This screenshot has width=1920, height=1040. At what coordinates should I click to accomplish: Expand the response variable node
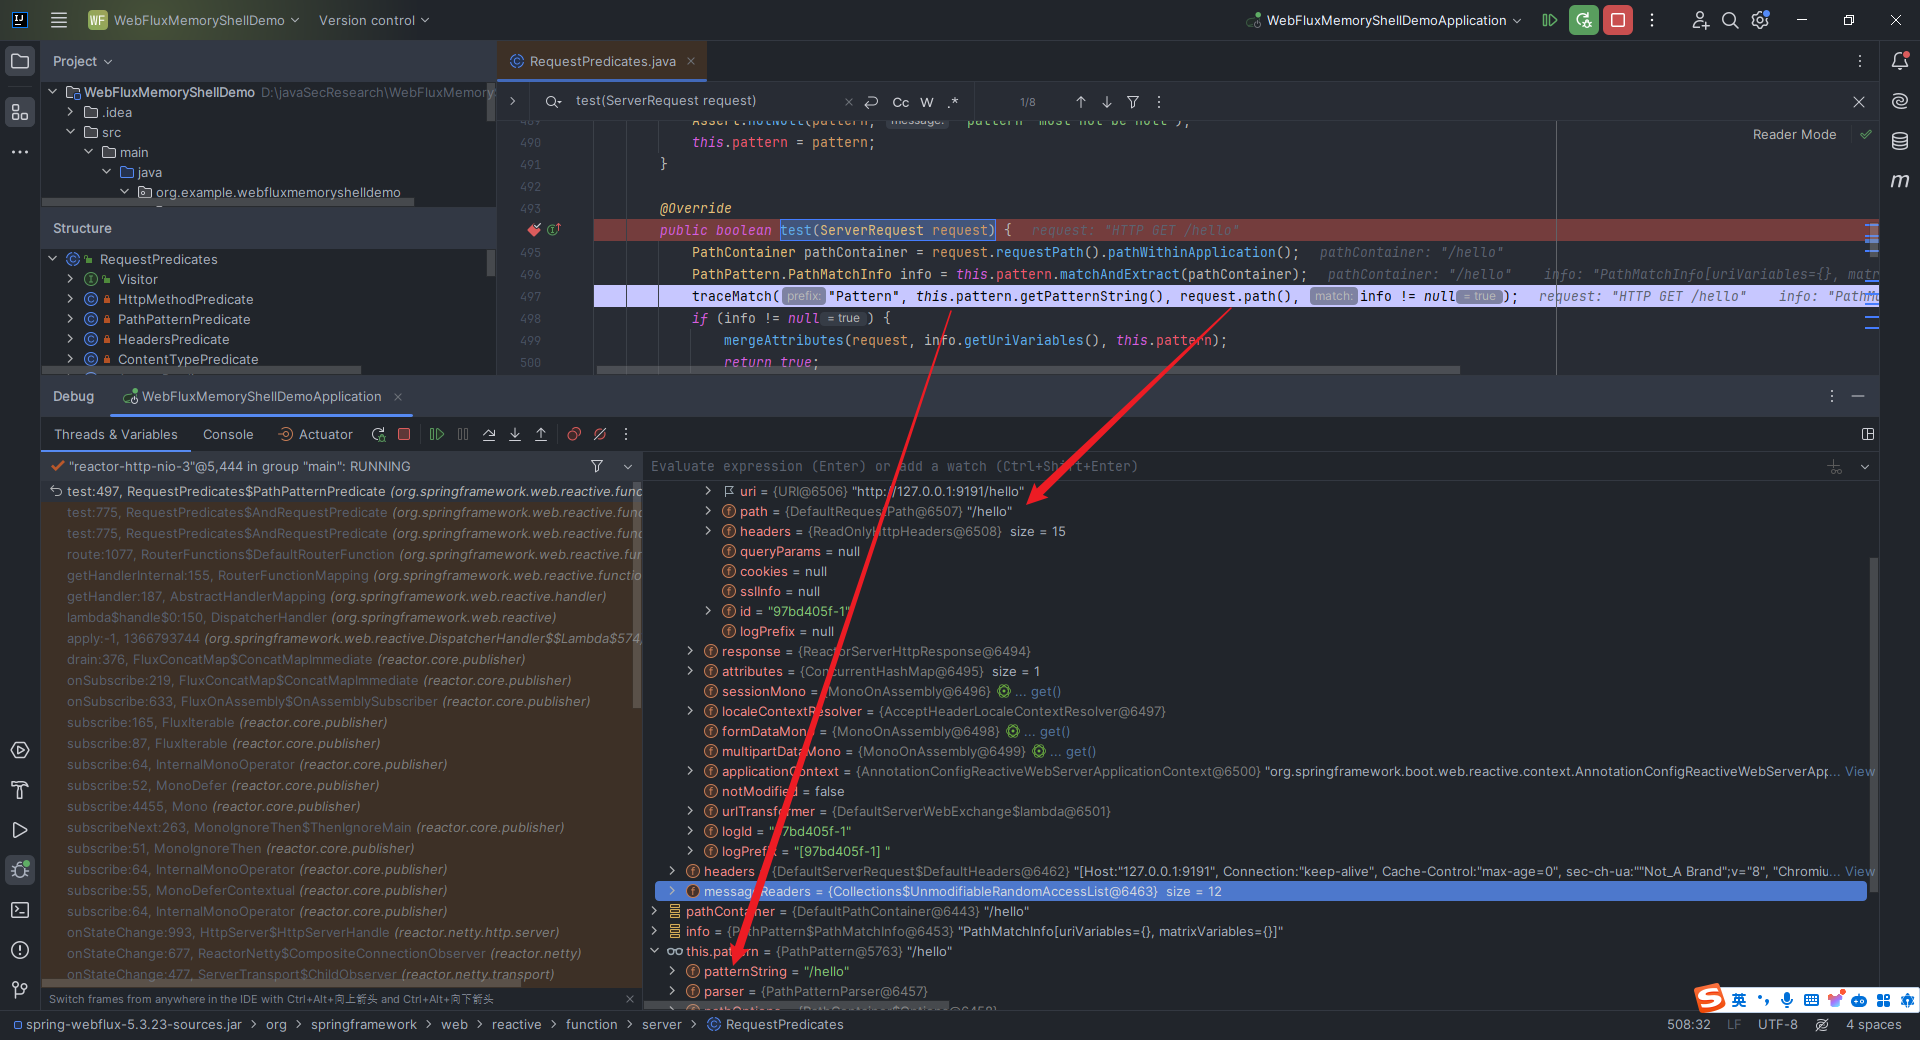click(690, 651)
